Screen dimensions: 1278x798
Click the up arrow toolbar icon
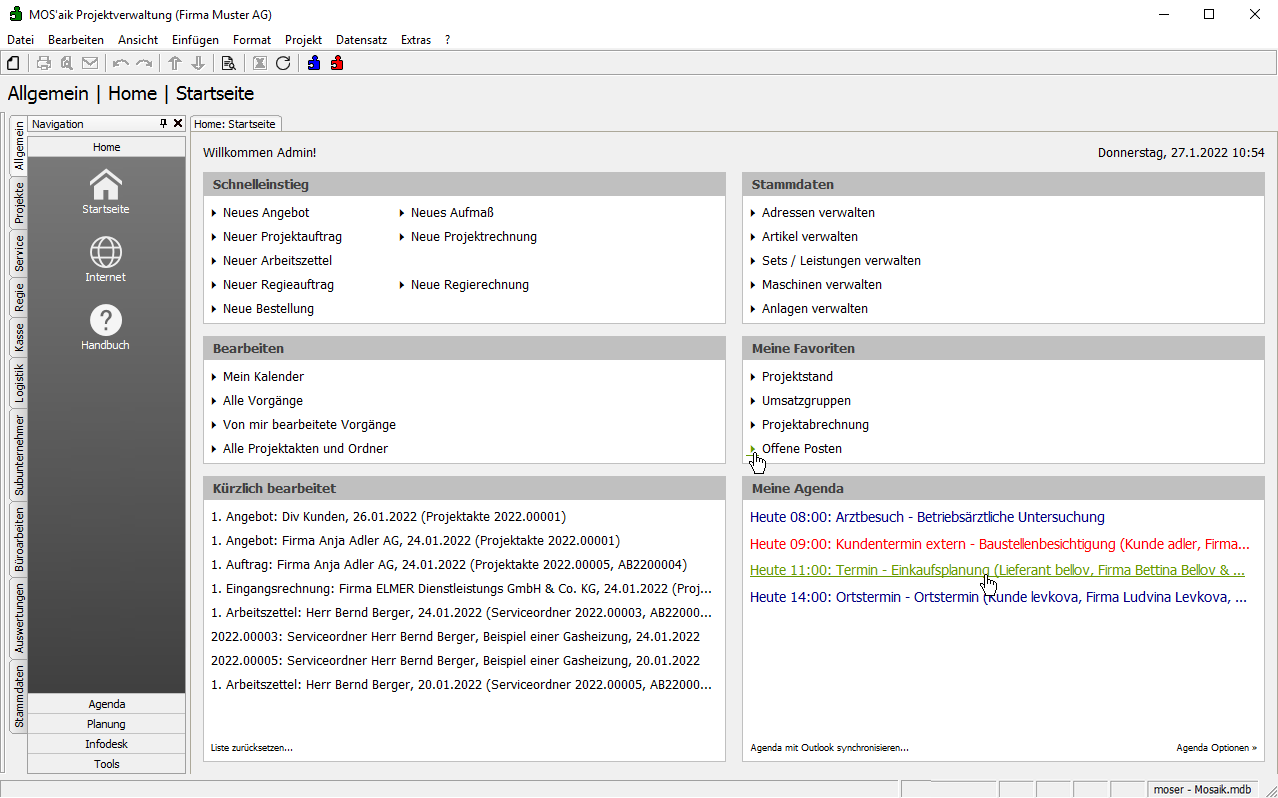click(175, 63)
